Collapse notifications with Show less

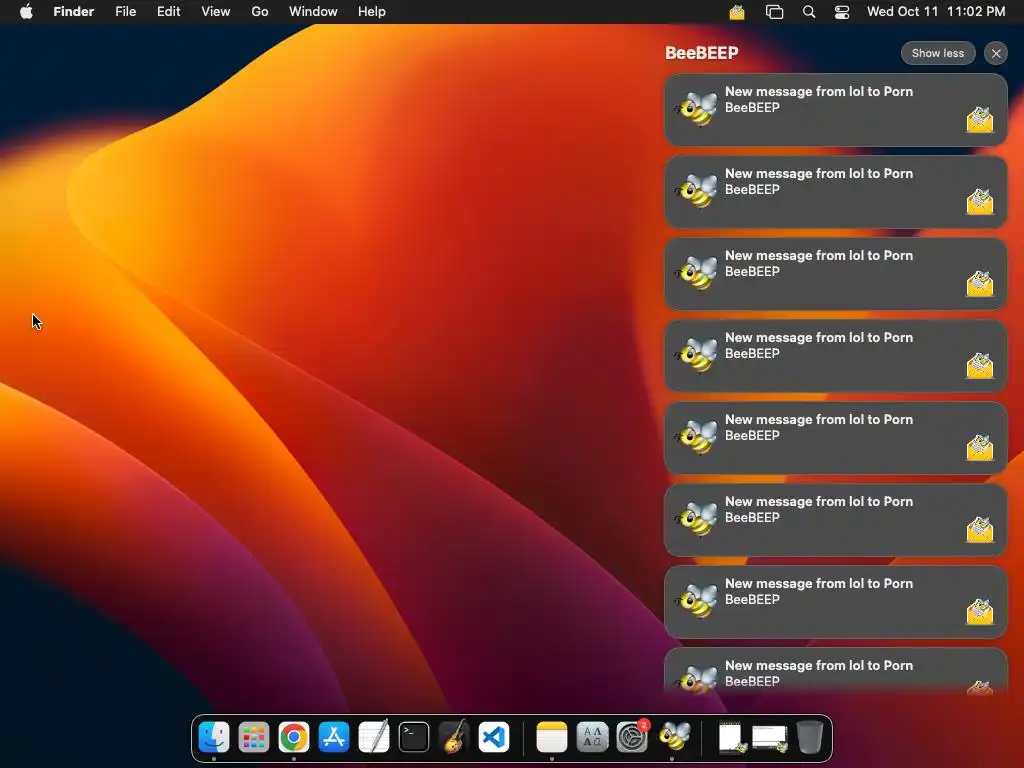[938, 54]
